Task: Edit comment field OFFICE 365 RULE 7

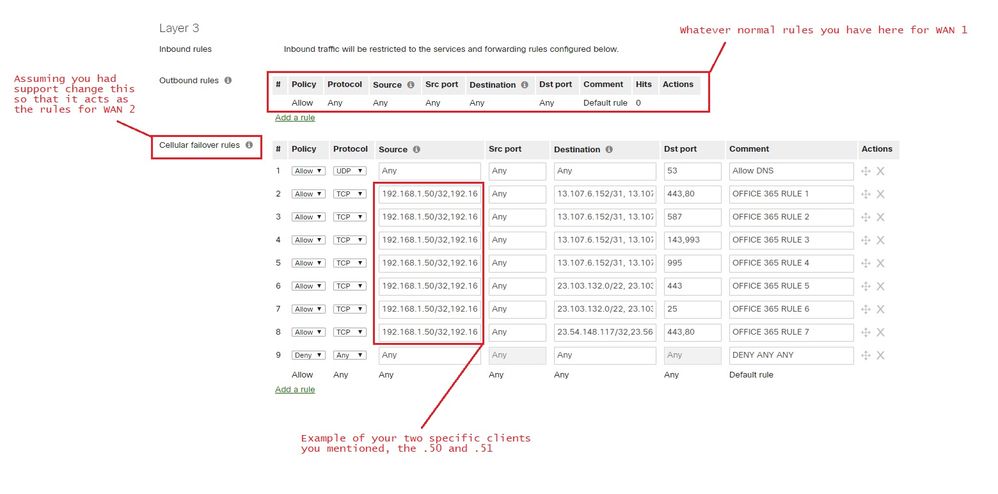Action: point(790,332)
